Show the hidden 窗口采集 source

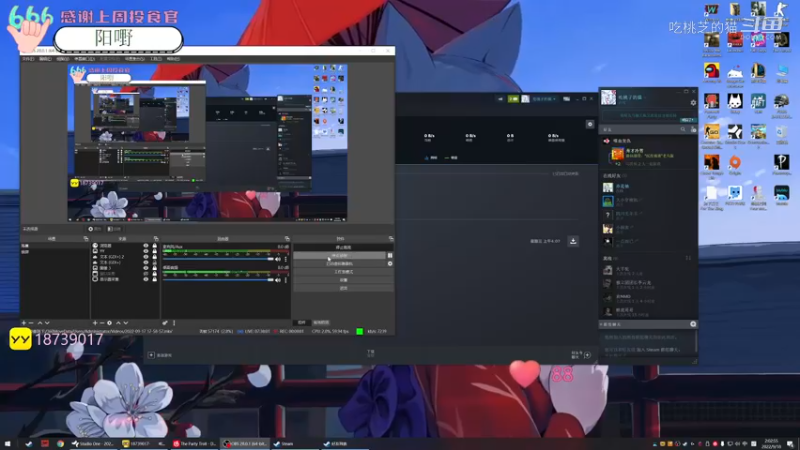pos(146,274)
